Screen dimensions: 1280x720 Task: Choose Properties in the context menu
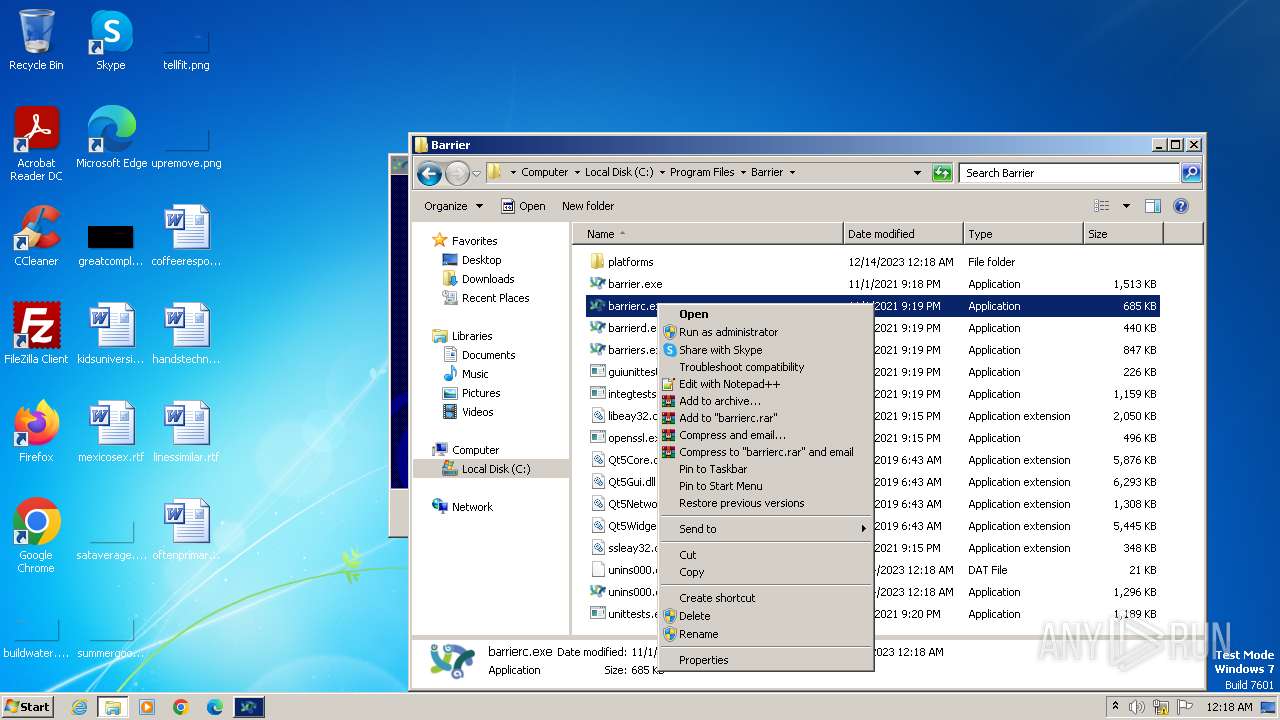[766, 660]
